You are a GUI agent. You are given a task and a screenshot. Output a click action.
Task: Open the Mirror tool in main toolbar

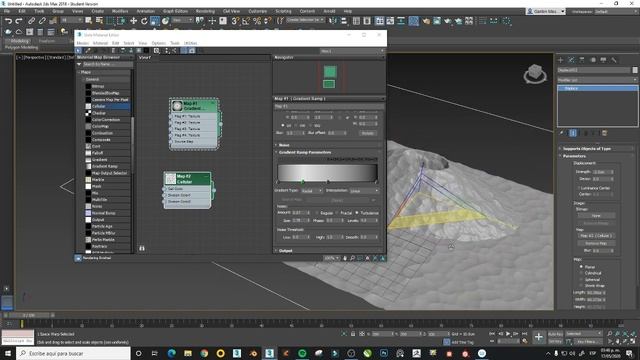tap(333, 21)
